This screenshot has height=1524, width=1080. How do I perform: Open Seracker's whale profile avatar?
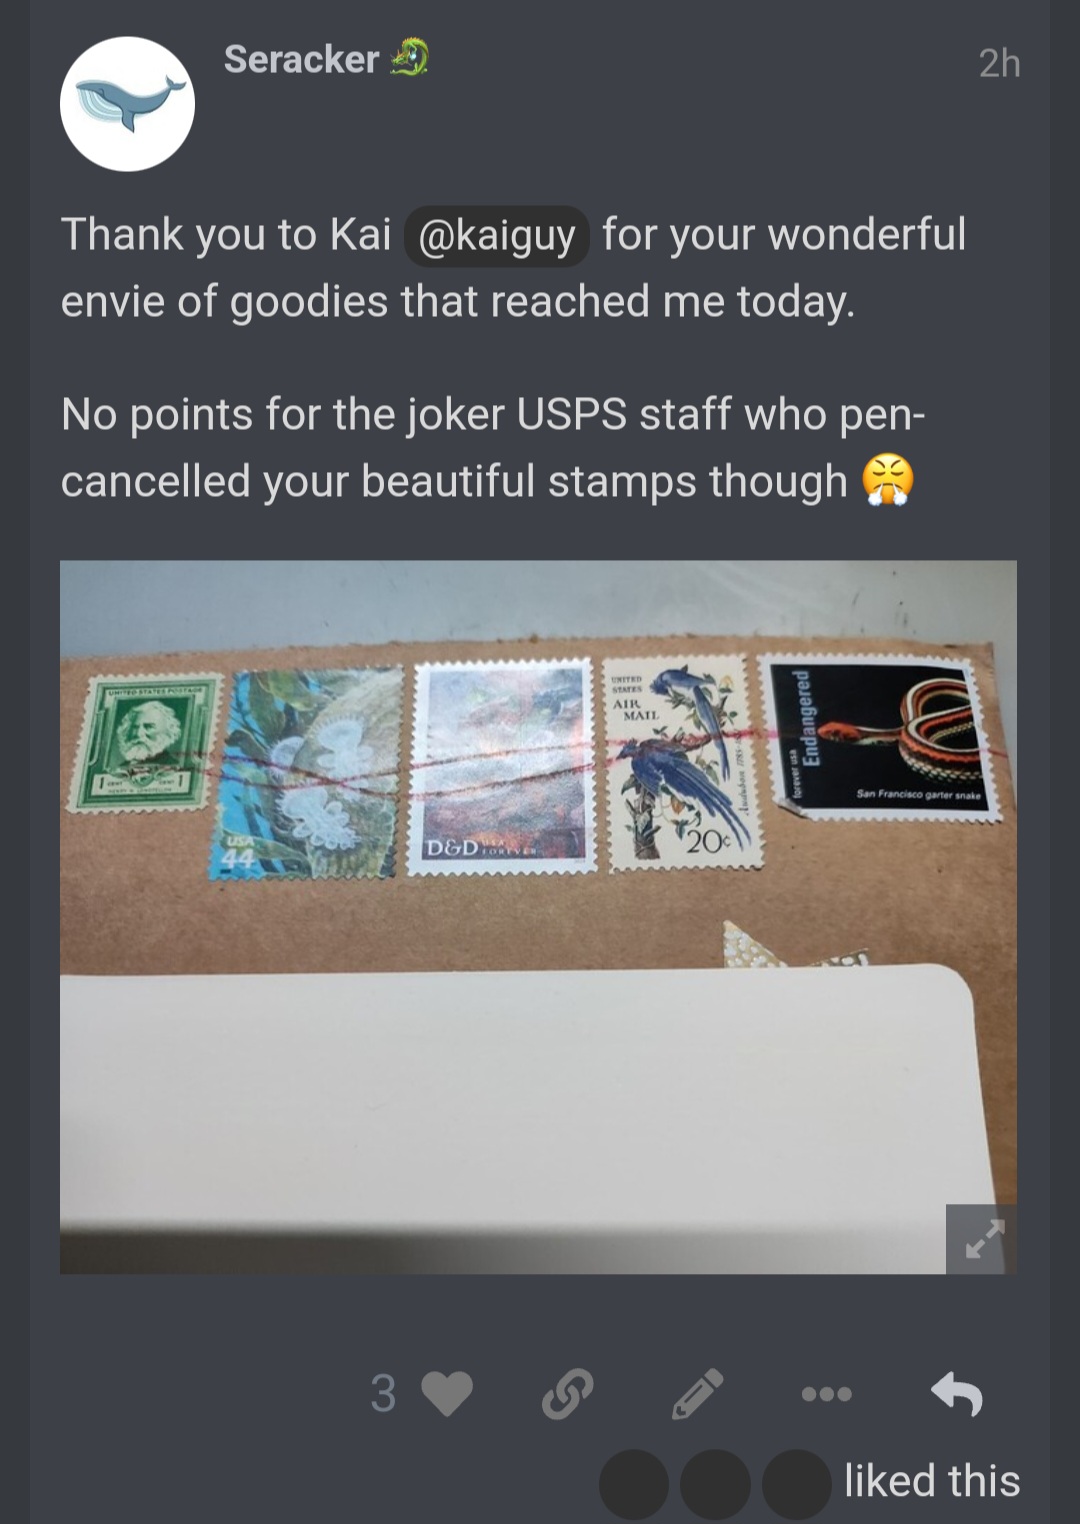[127, 104]
